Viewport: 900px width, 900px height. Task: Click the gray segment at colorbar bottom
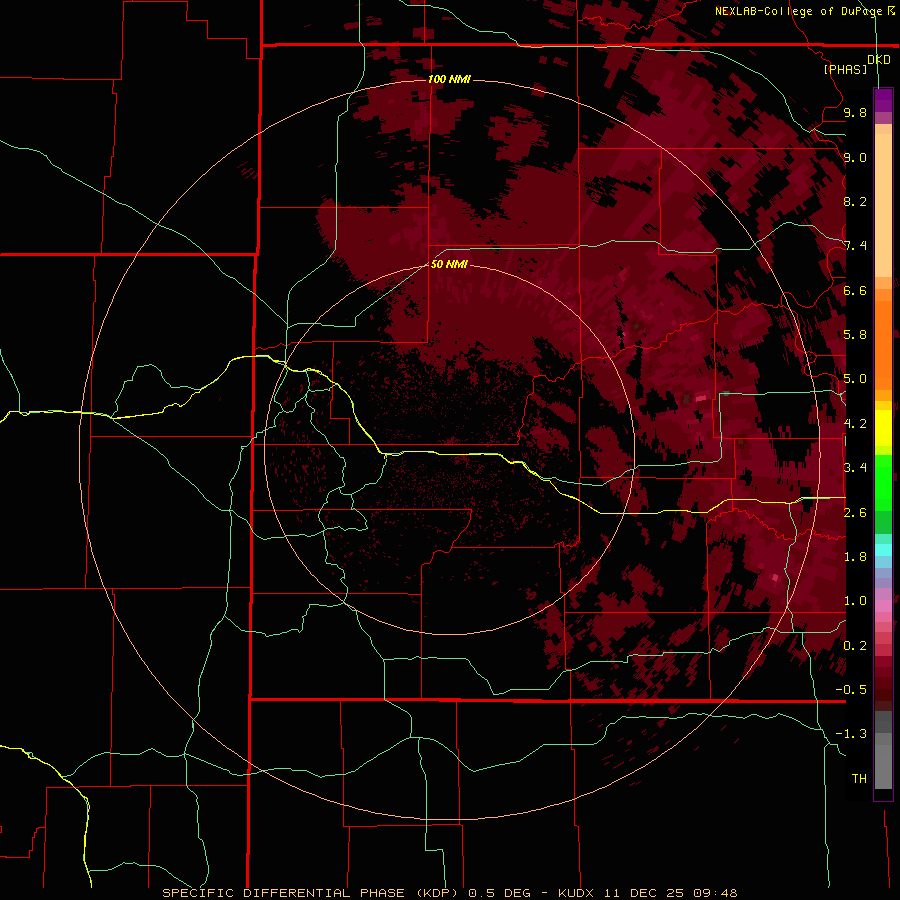tap(883, 763)
